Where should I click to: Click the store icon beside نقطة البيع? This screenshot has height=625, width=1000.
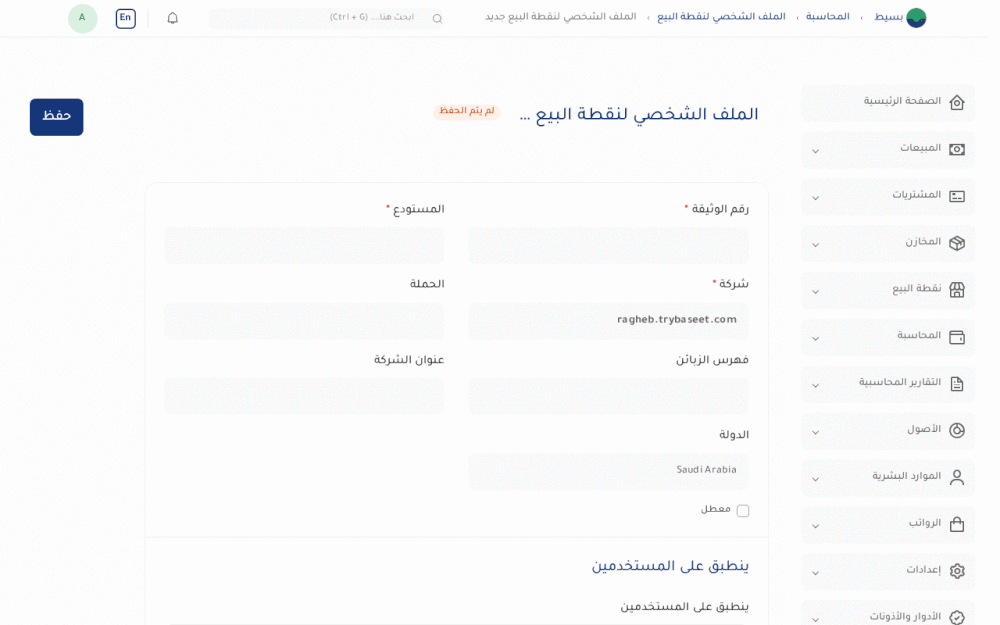point(957,290)
